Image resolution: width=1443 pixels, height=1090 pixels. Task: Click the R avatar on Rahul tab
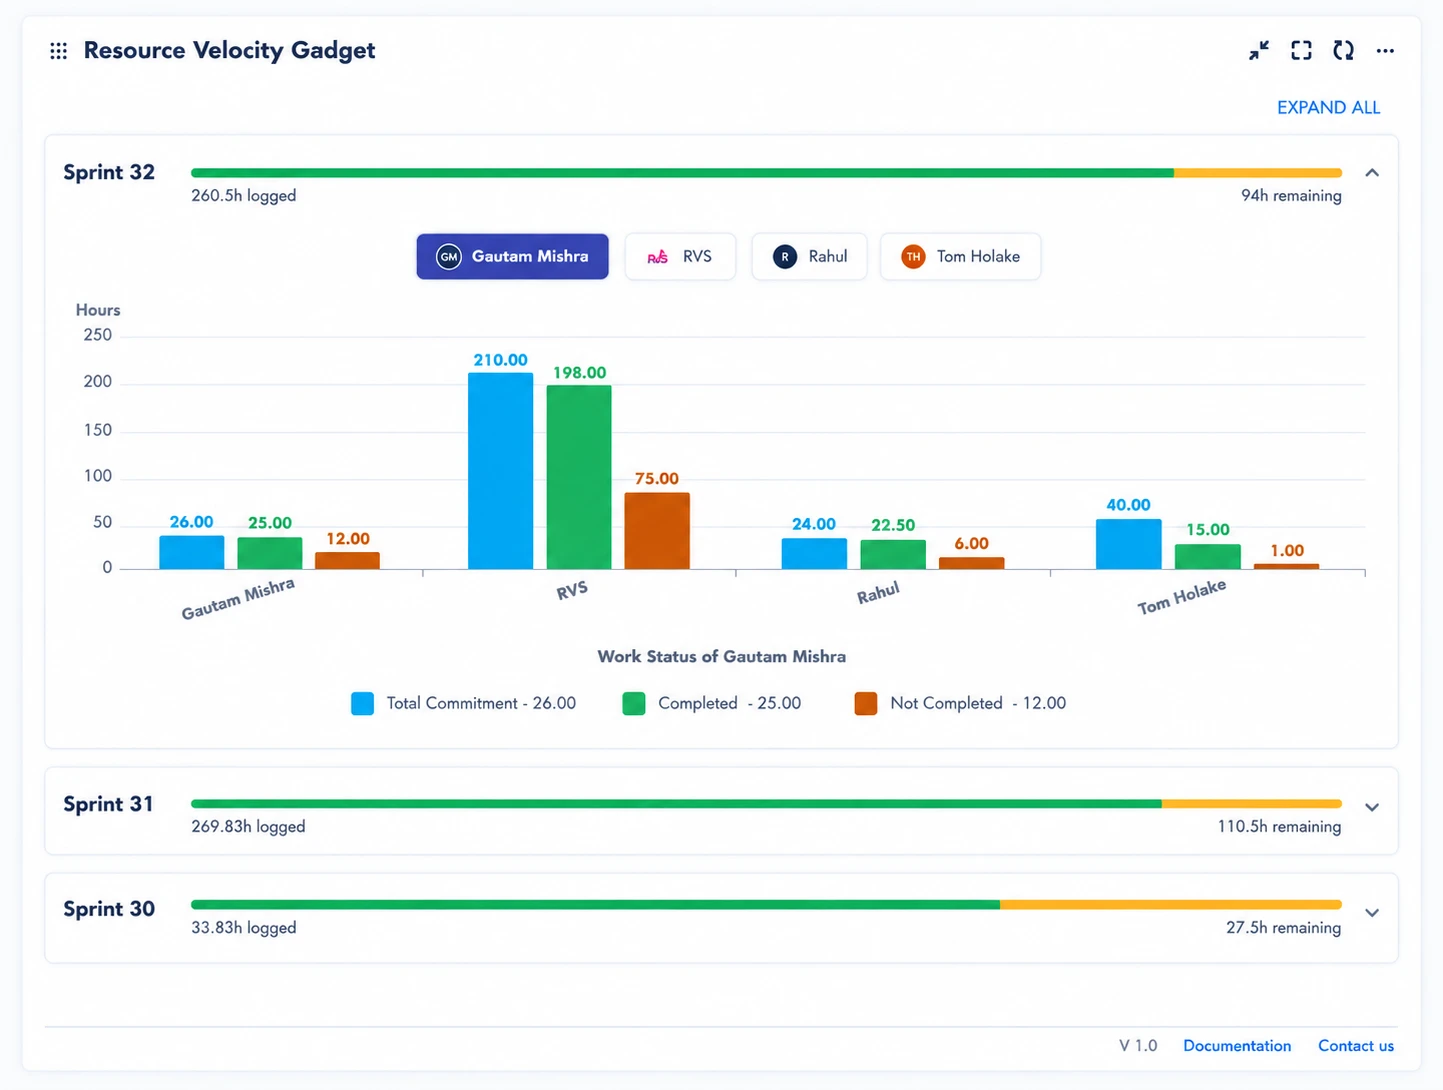(x=785, y=257)
